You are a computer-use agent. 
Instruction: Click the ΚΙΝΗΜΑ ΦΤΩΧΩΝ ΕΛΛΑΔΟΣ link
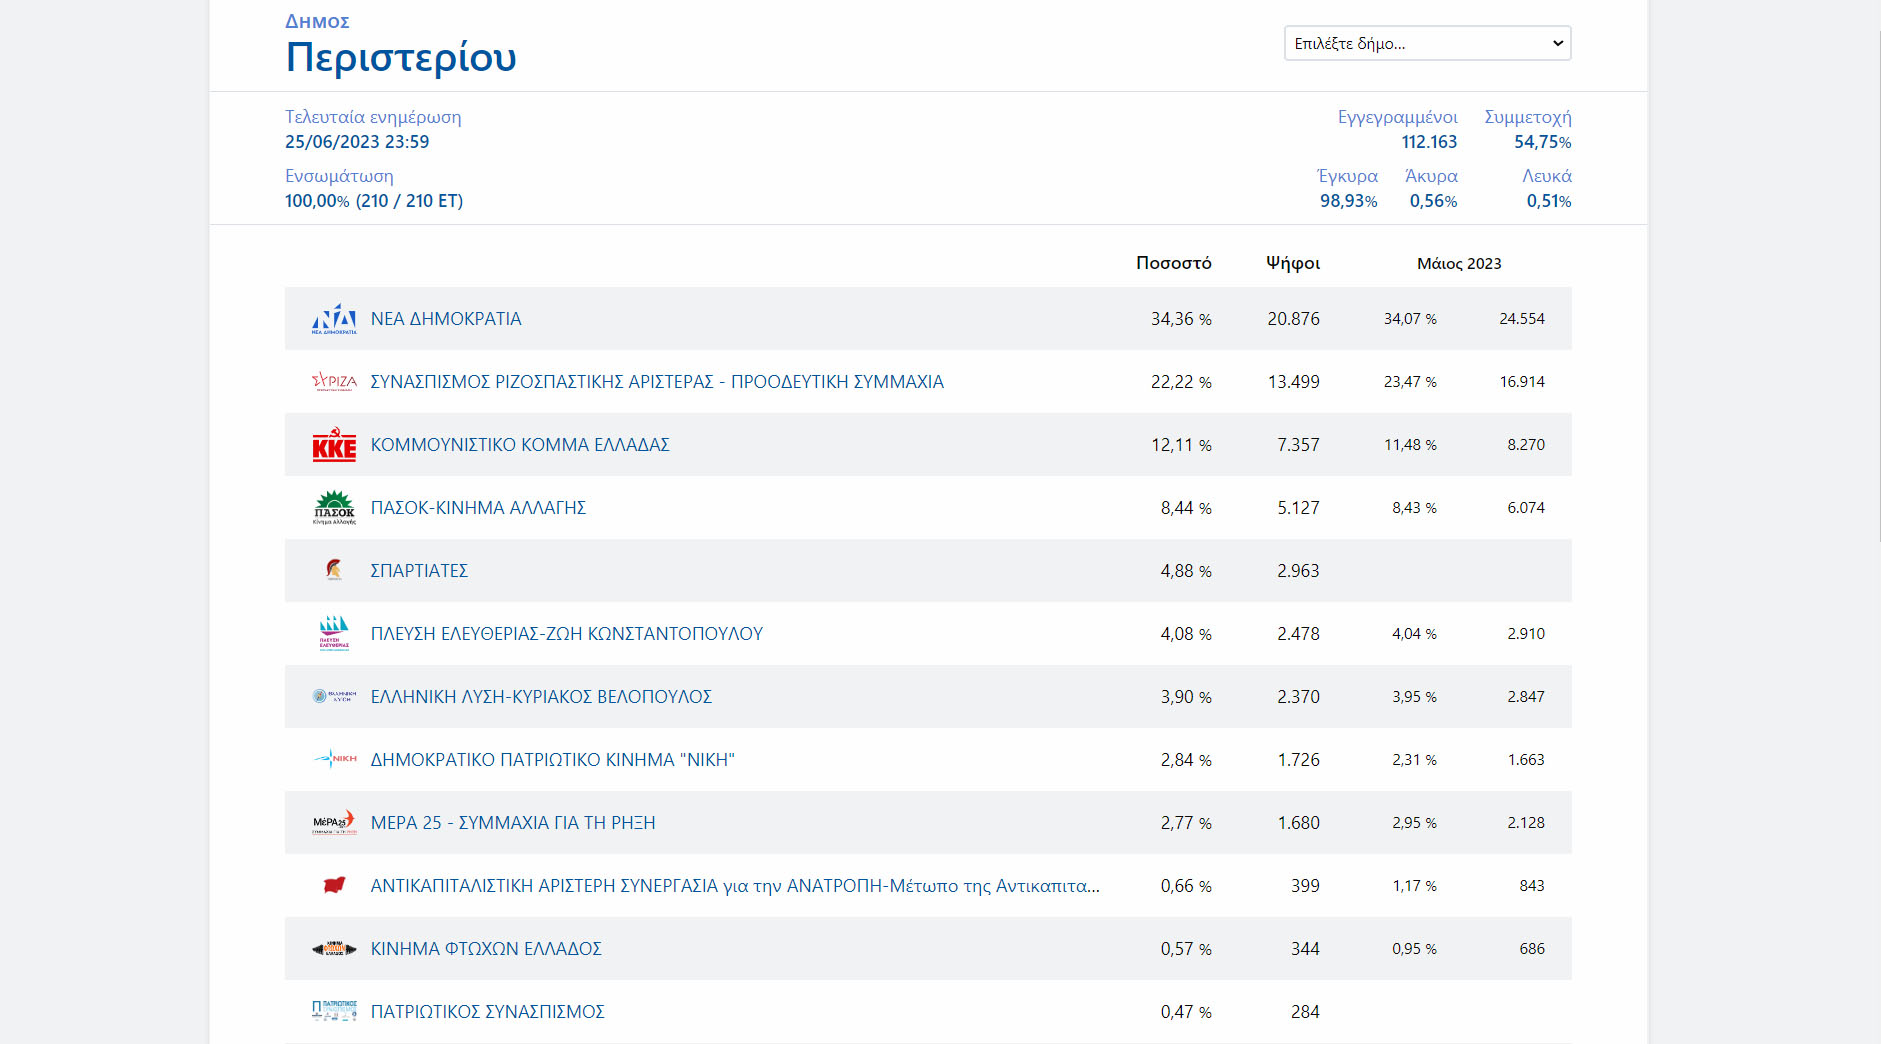(x=486, y=949)
